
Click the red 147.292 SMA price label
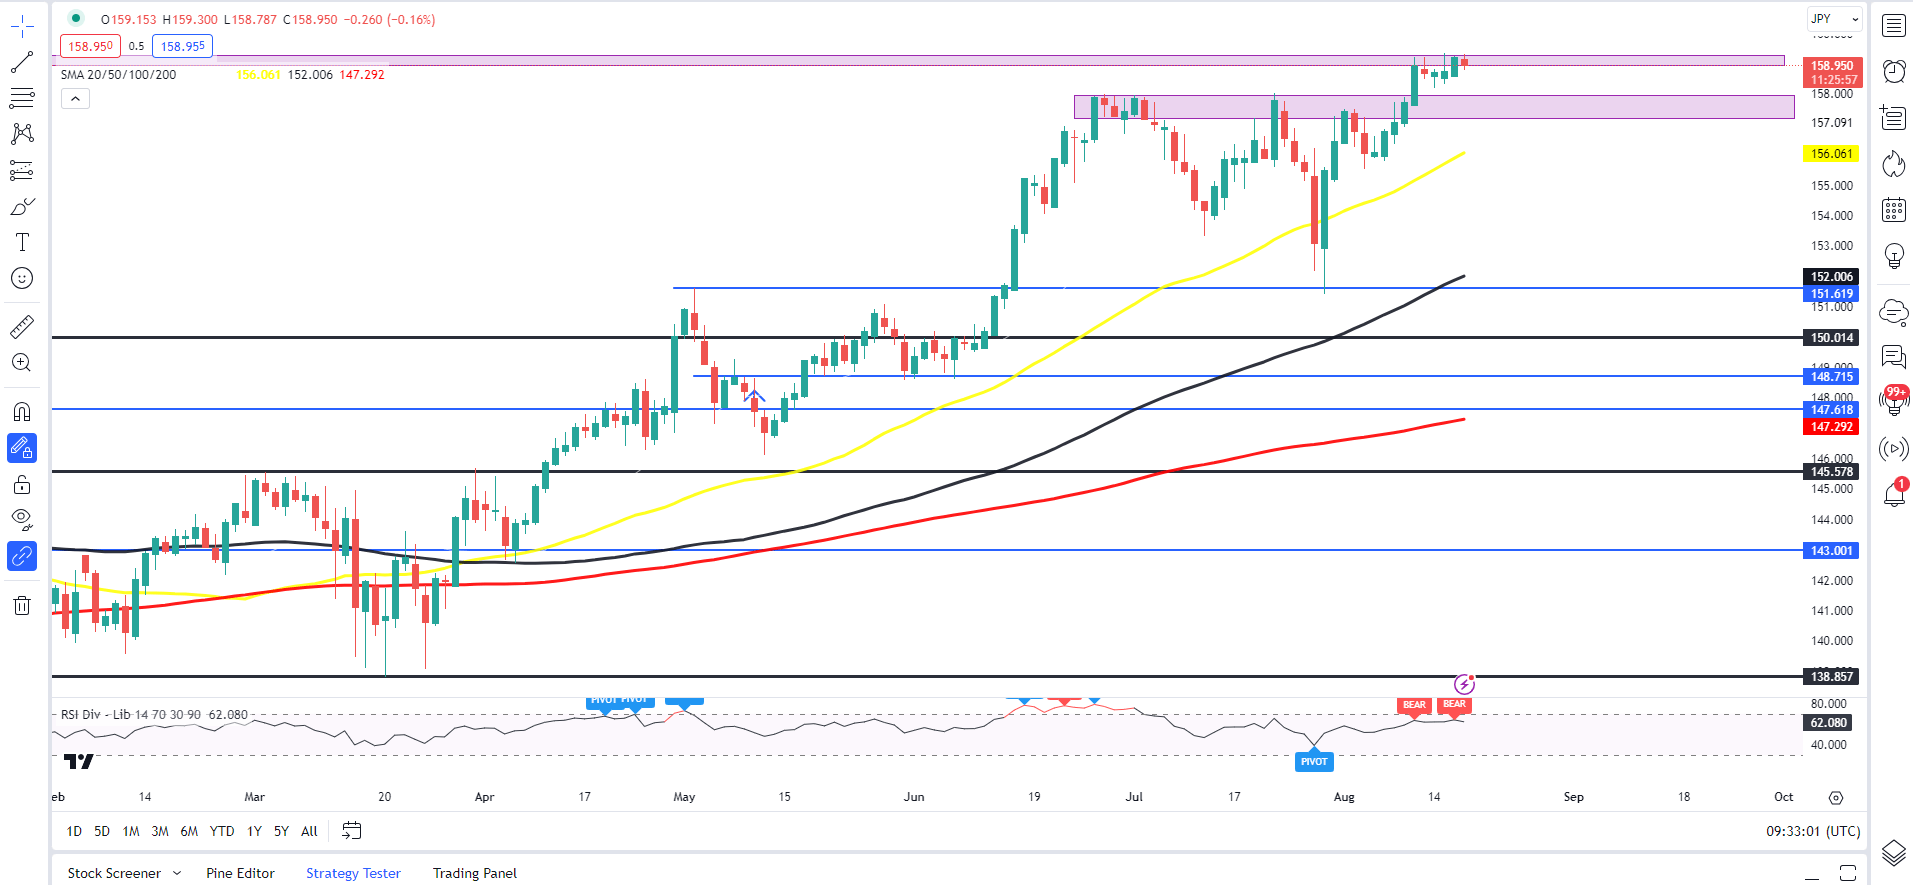pos(1831,427)
